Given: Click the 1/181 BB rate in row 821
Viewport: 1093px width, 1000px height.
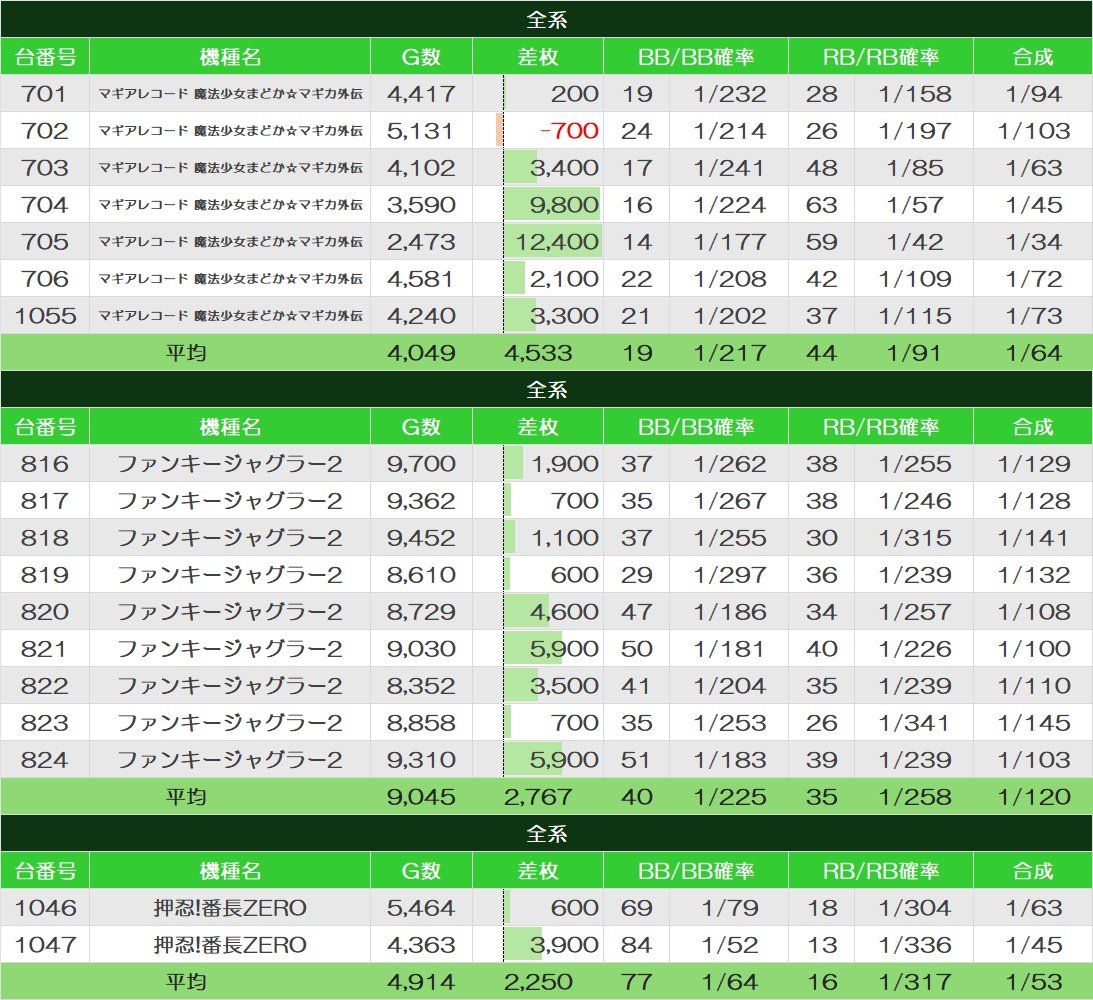Looking at the screenshot, I should [x=730, y=648].
